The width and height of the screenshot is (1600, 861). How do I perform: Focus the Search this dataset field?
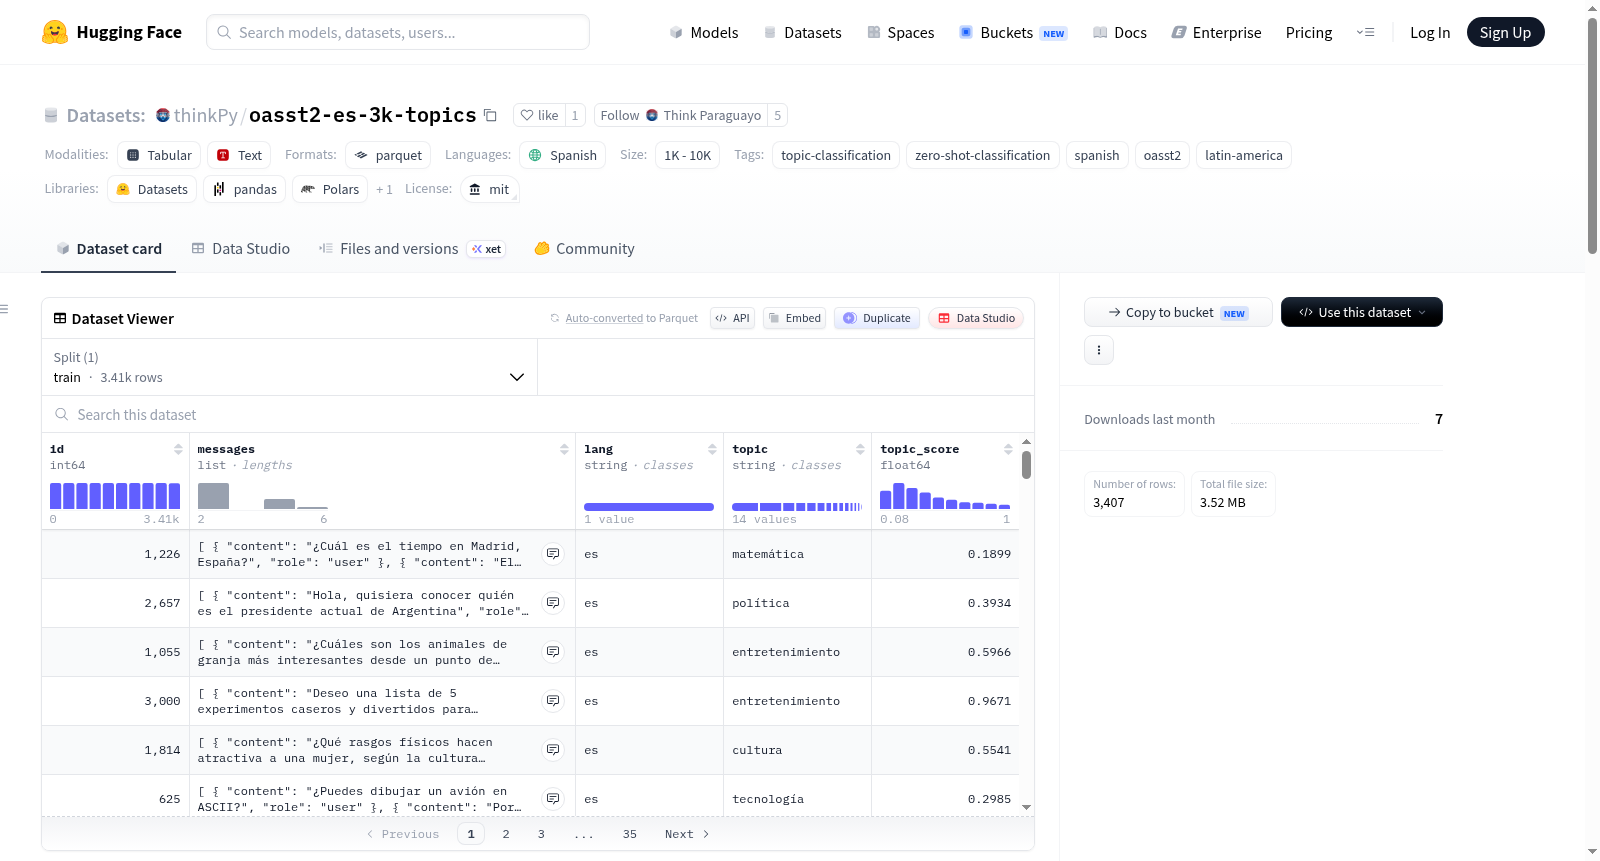point(538,414)
